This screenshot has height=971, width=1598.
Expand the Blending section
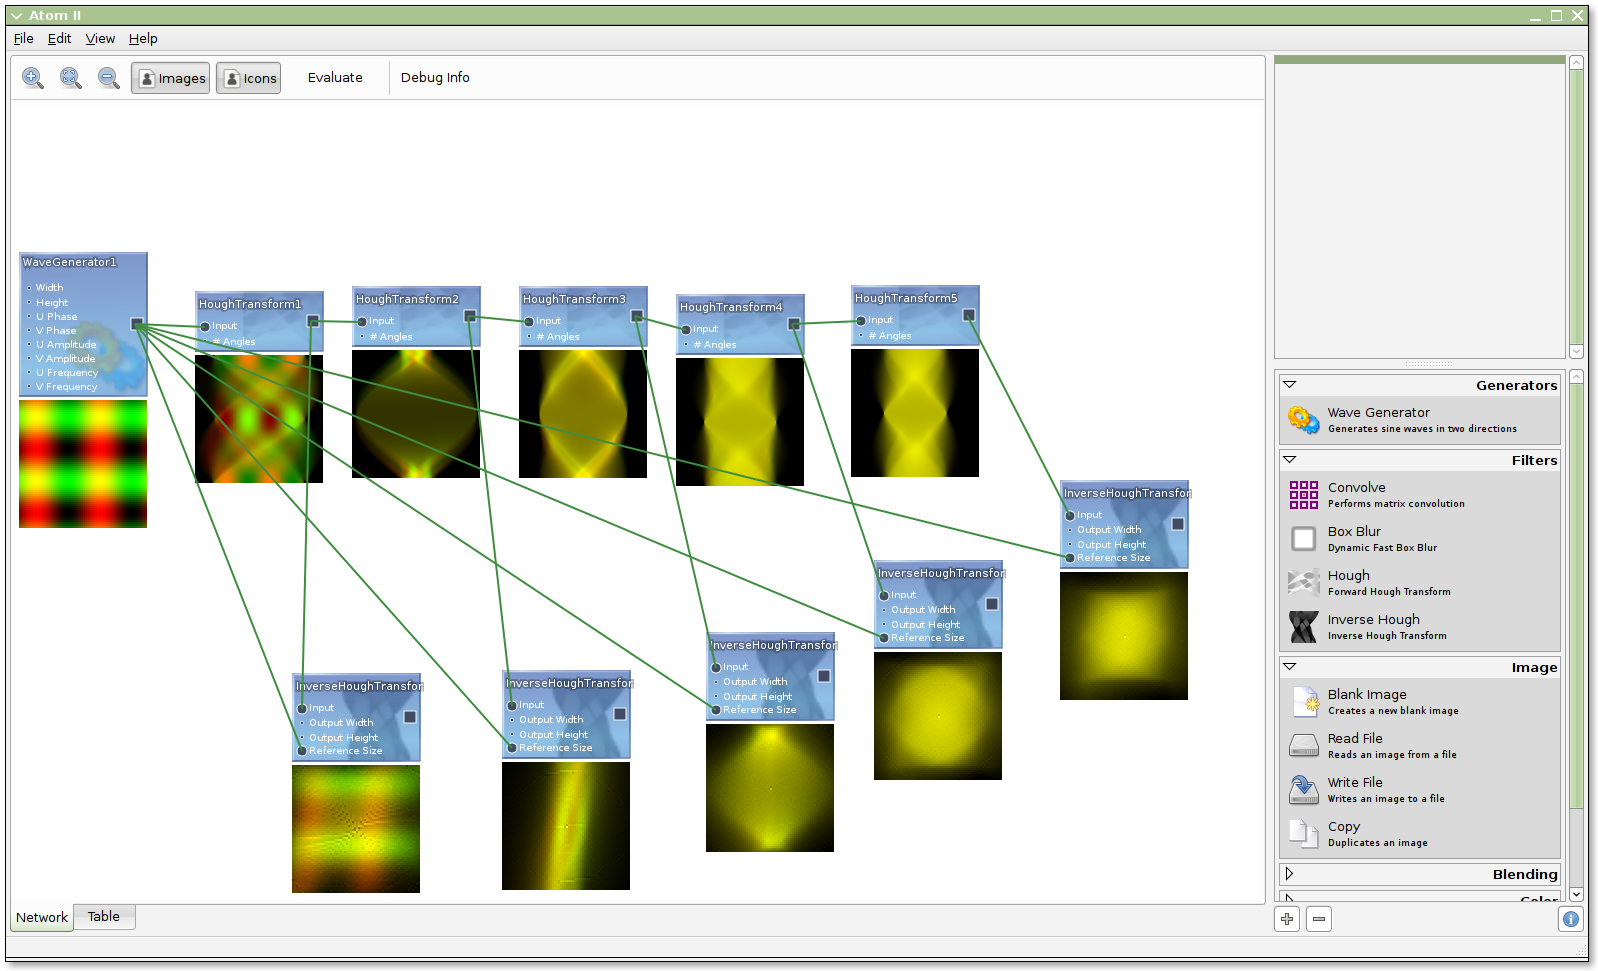[1290, 874]
